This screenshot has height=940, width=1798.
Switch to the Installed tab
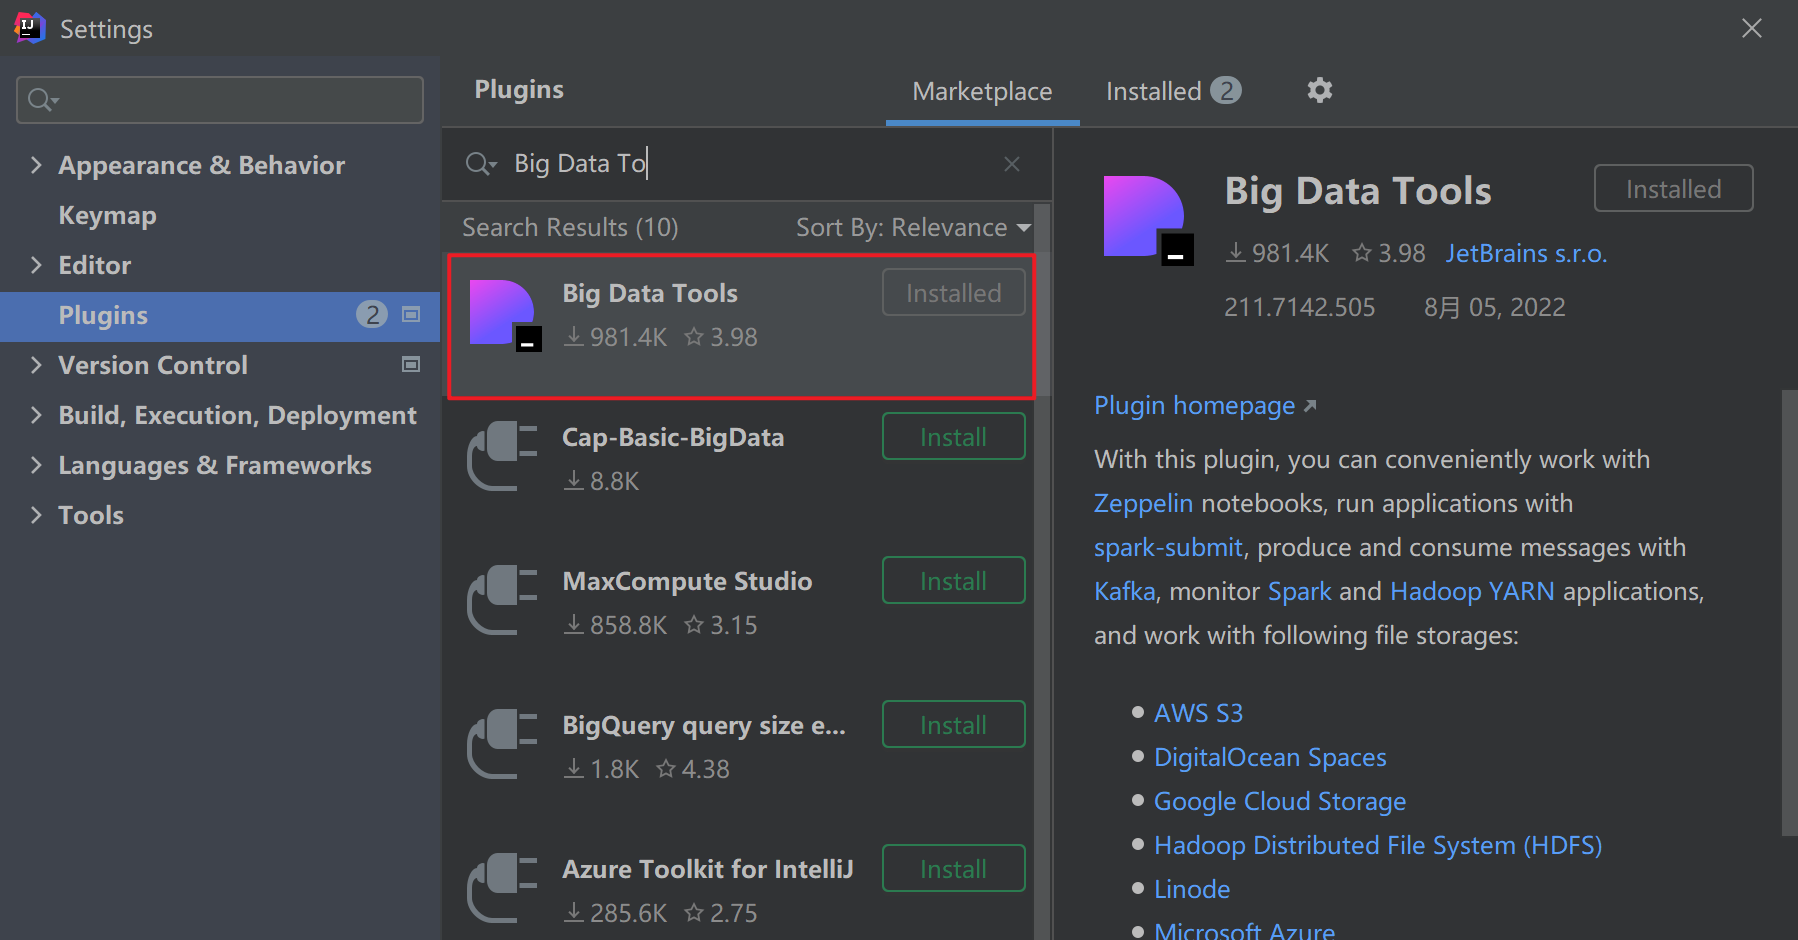[1174, 92]
